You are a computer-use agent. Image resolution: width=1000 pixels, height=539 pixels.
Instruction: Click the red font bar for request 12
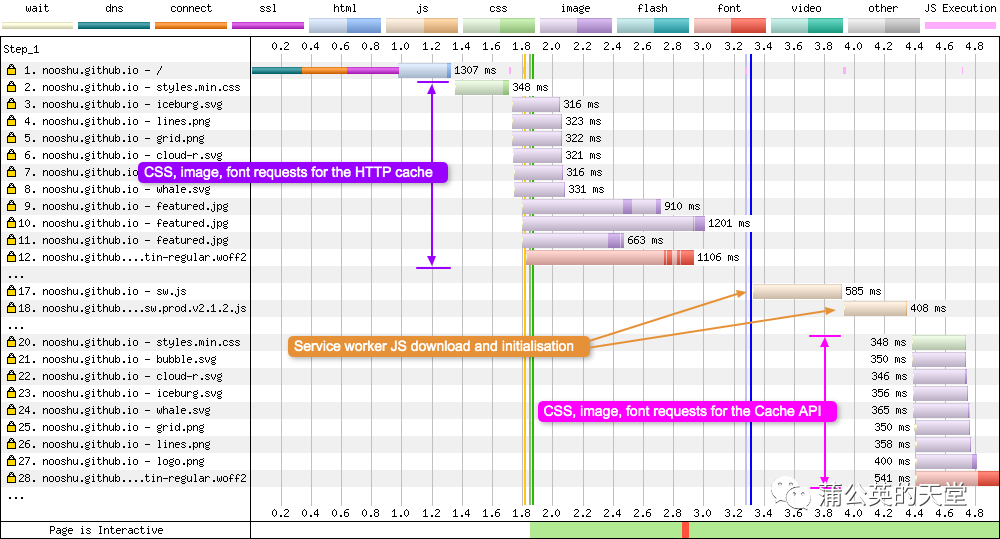[610, 258]
